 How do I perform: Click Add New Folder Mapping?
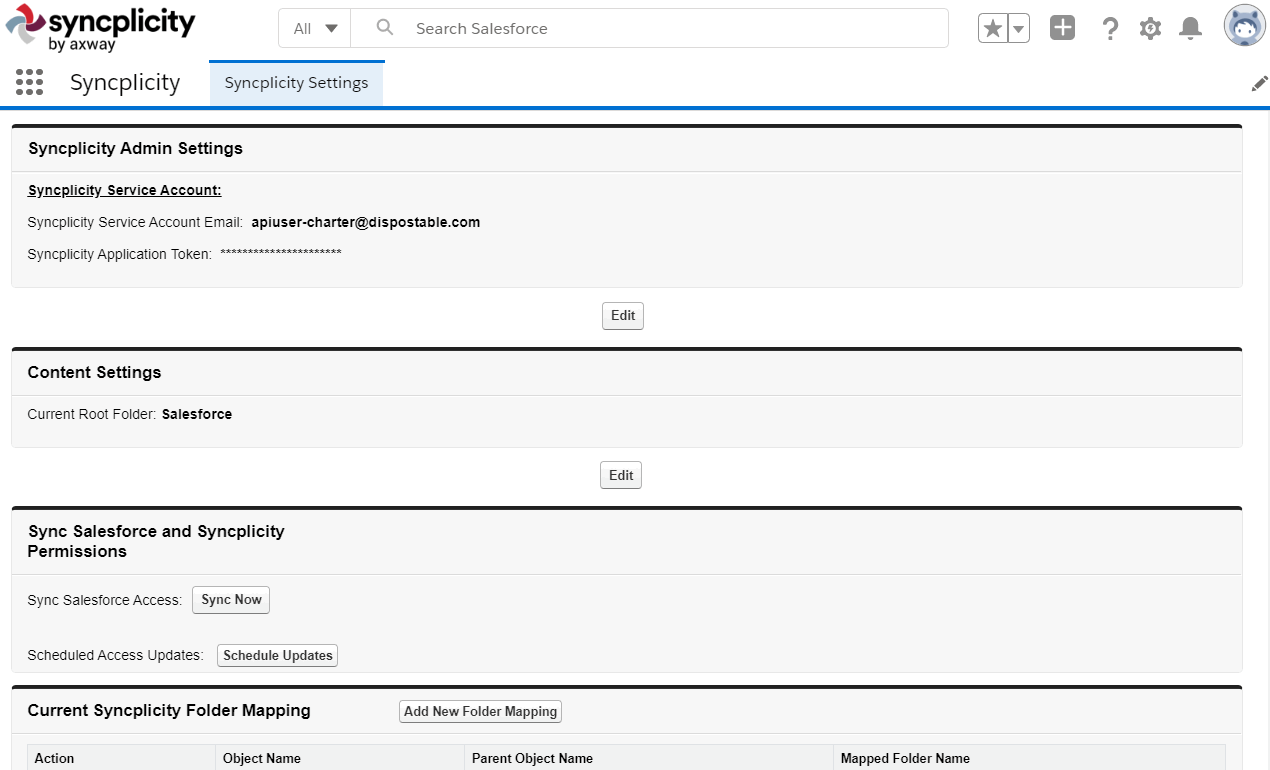pyautogui.click(x=480, y=711)
